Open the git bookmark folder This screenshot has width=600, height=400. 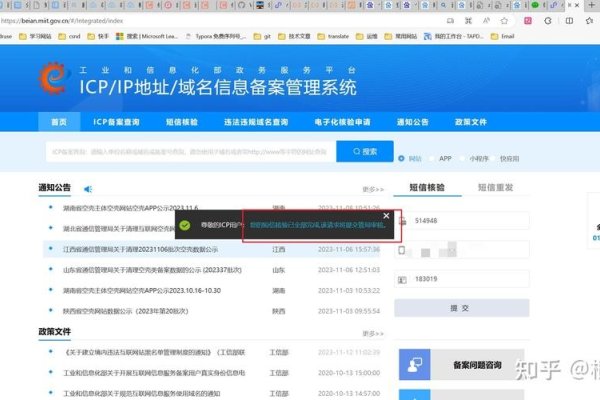tap(262, 36)
